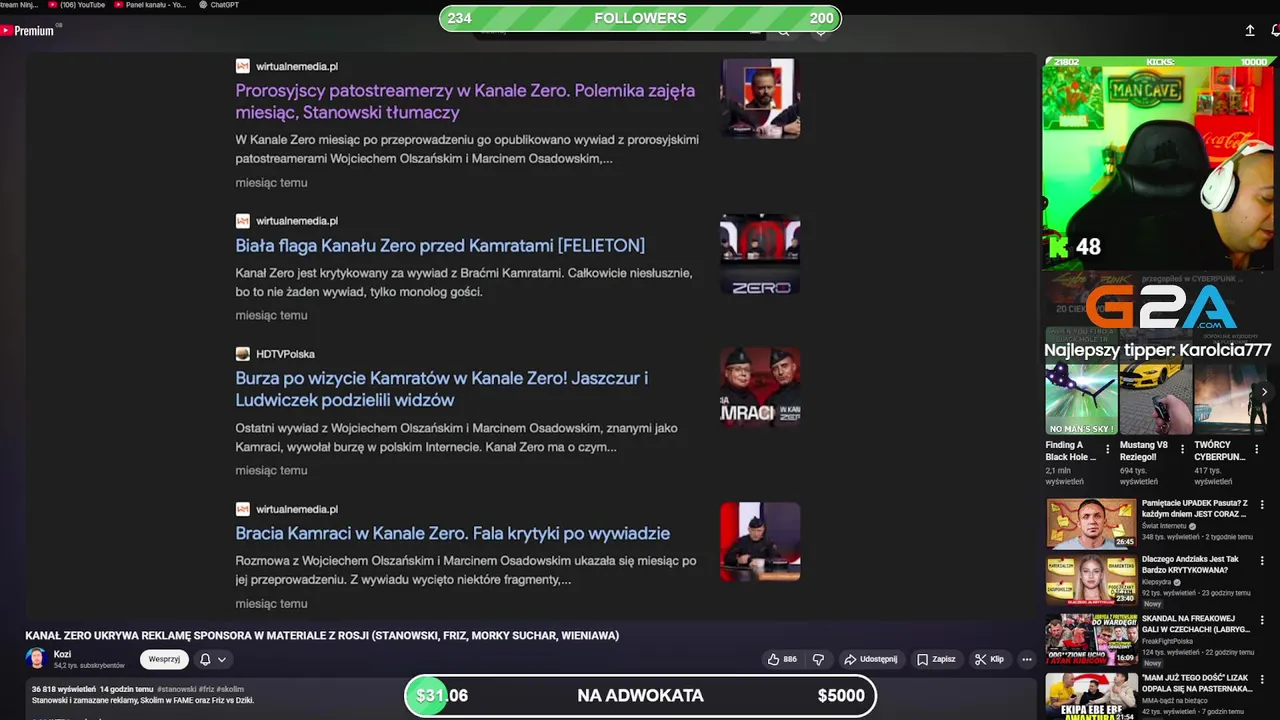
Task: Open 'SKANDAL NA FREAKOWEJ GALI W CZECHACH' title
Action: pyautogui.click(x=1195, y=625)
